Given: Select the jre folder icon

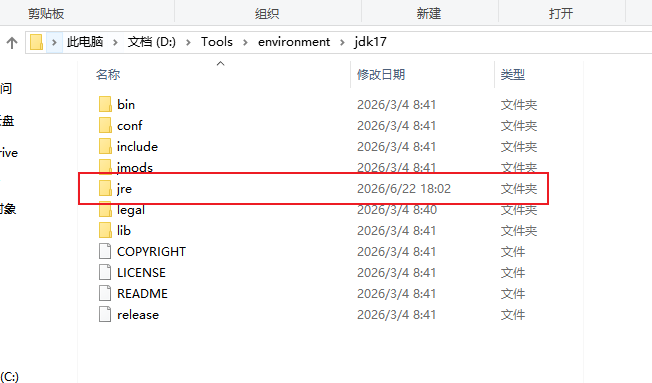Looking at the screenshot, I should click(105, 188).
